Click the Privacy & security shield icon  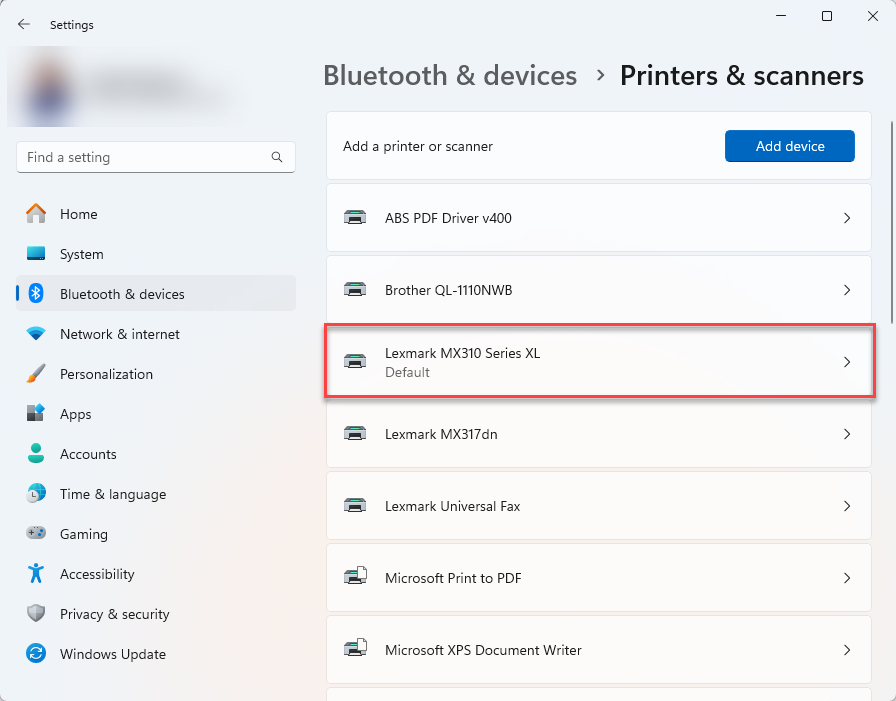pos(36,614)
